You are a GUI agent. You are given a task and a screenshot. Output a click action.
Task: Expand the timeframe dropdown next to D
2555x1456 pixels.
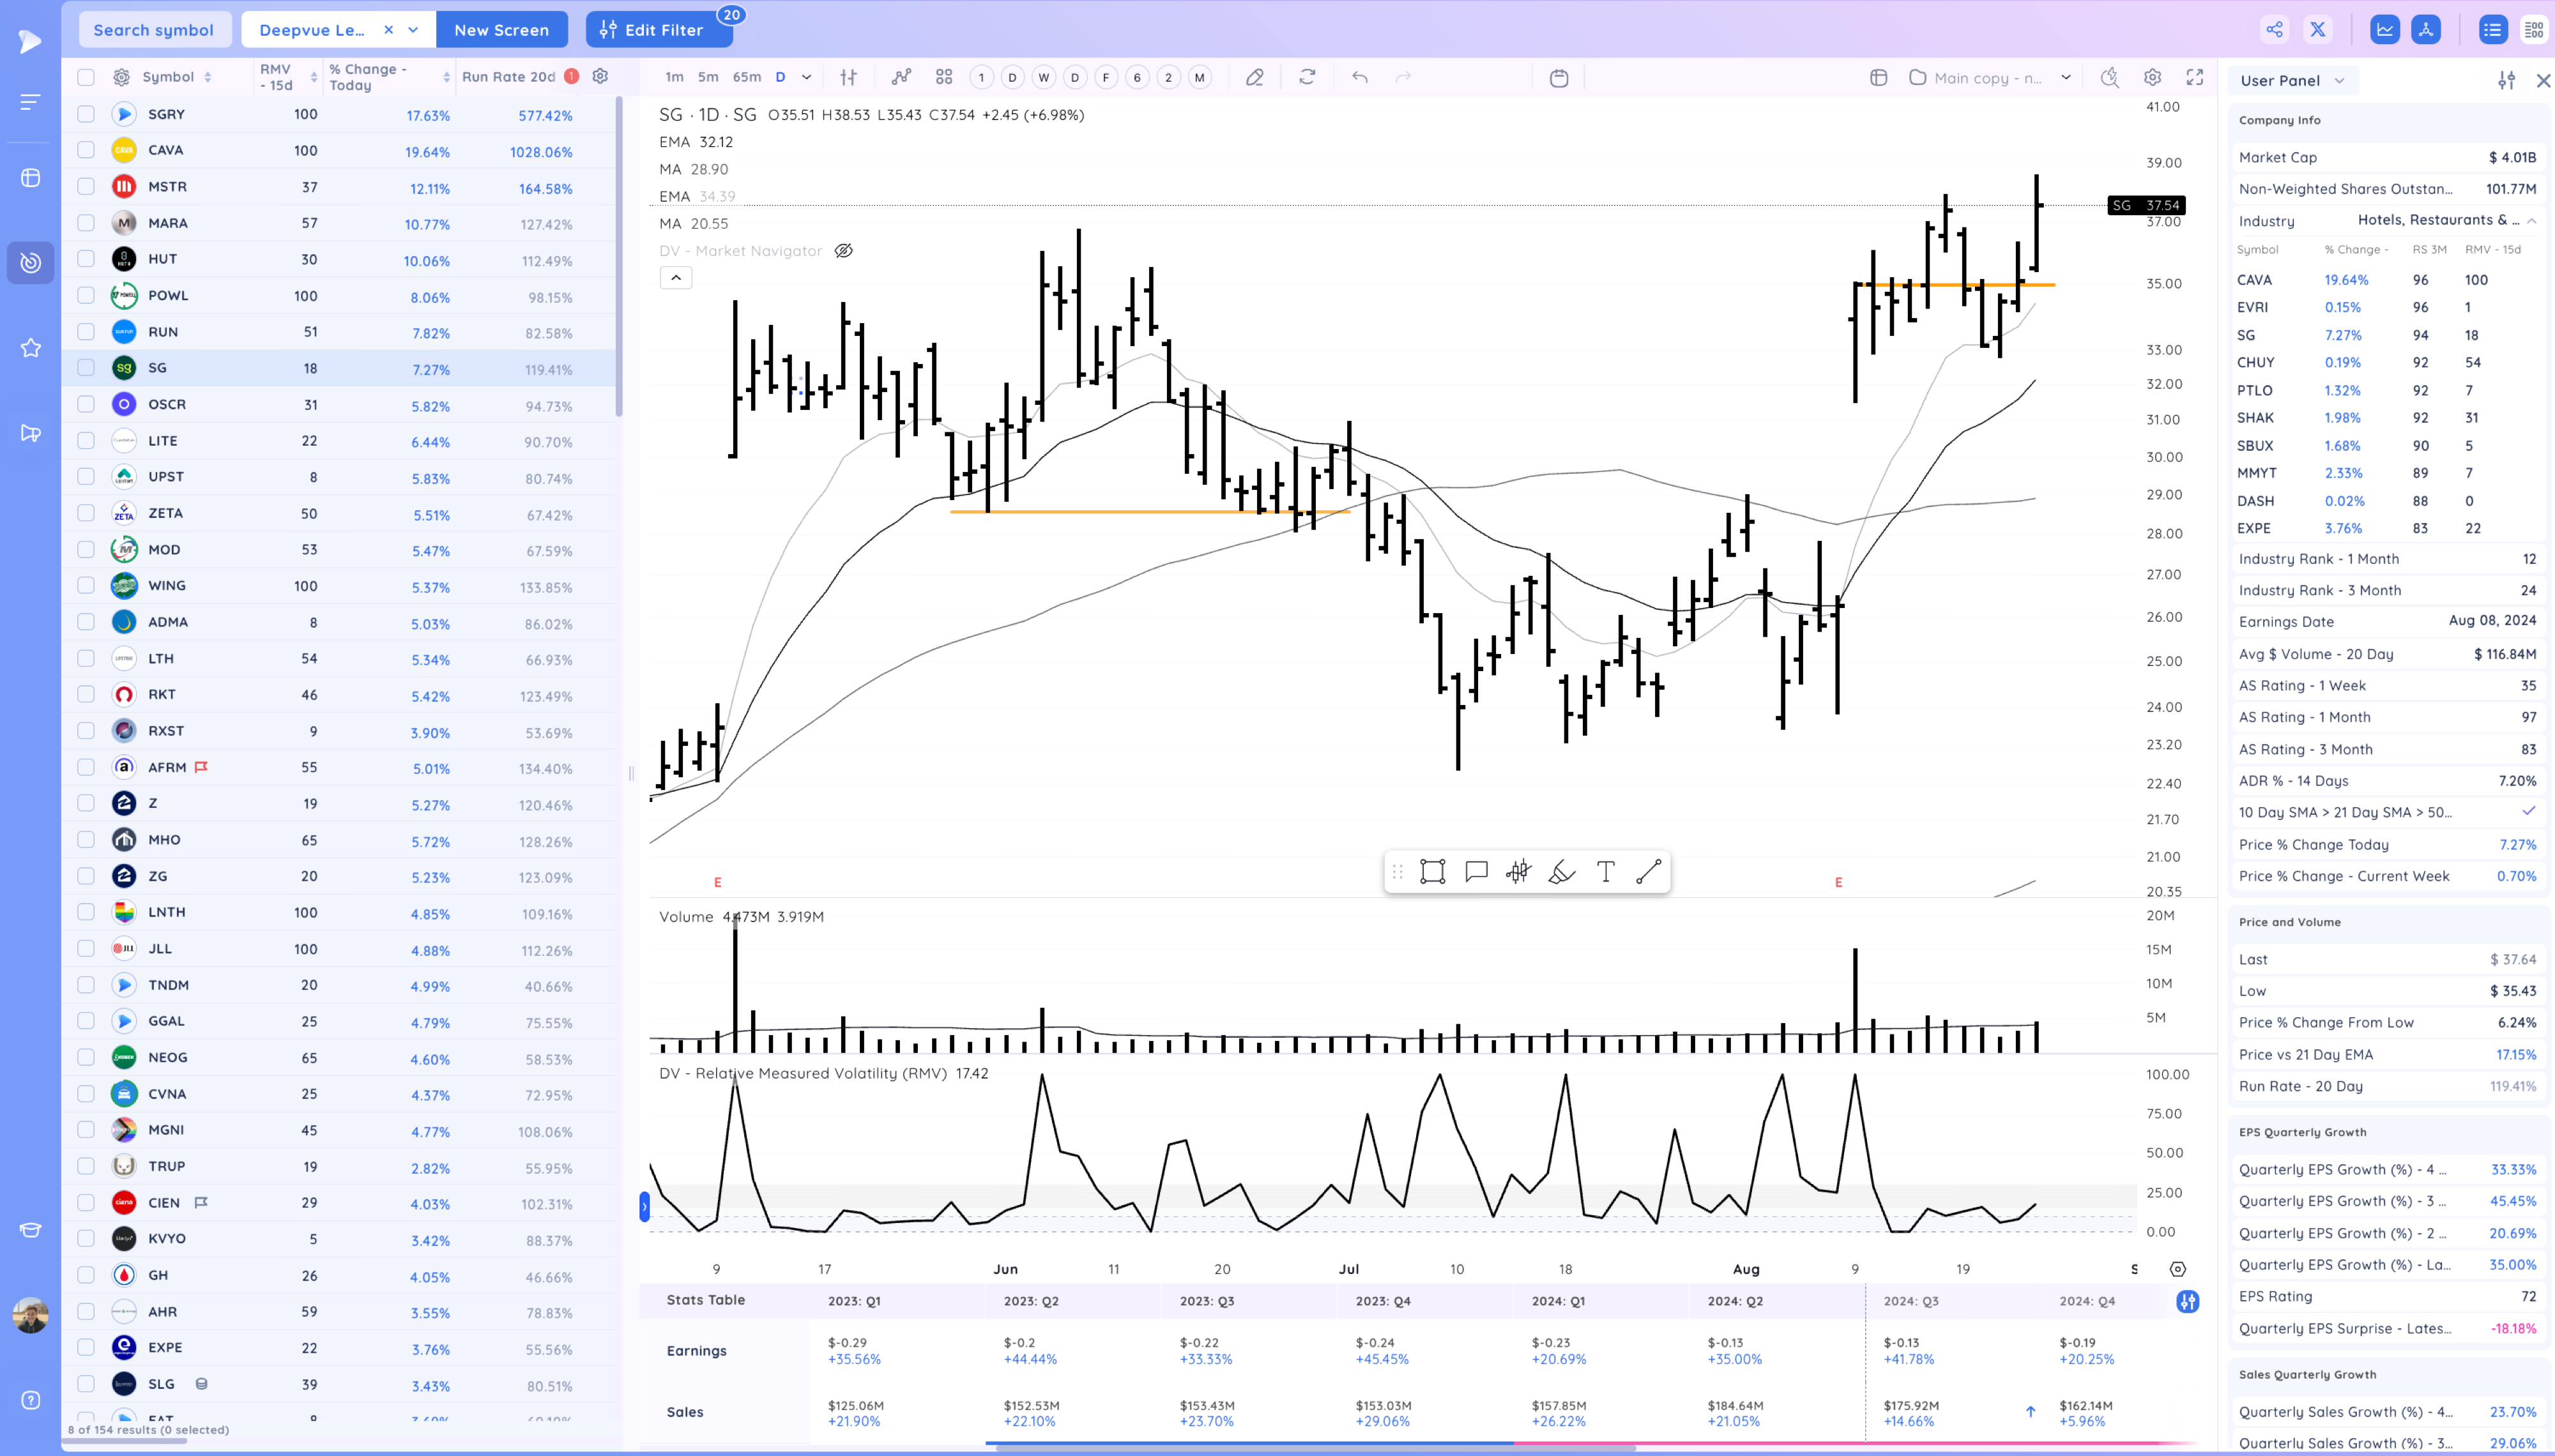[x=806, y=77]
